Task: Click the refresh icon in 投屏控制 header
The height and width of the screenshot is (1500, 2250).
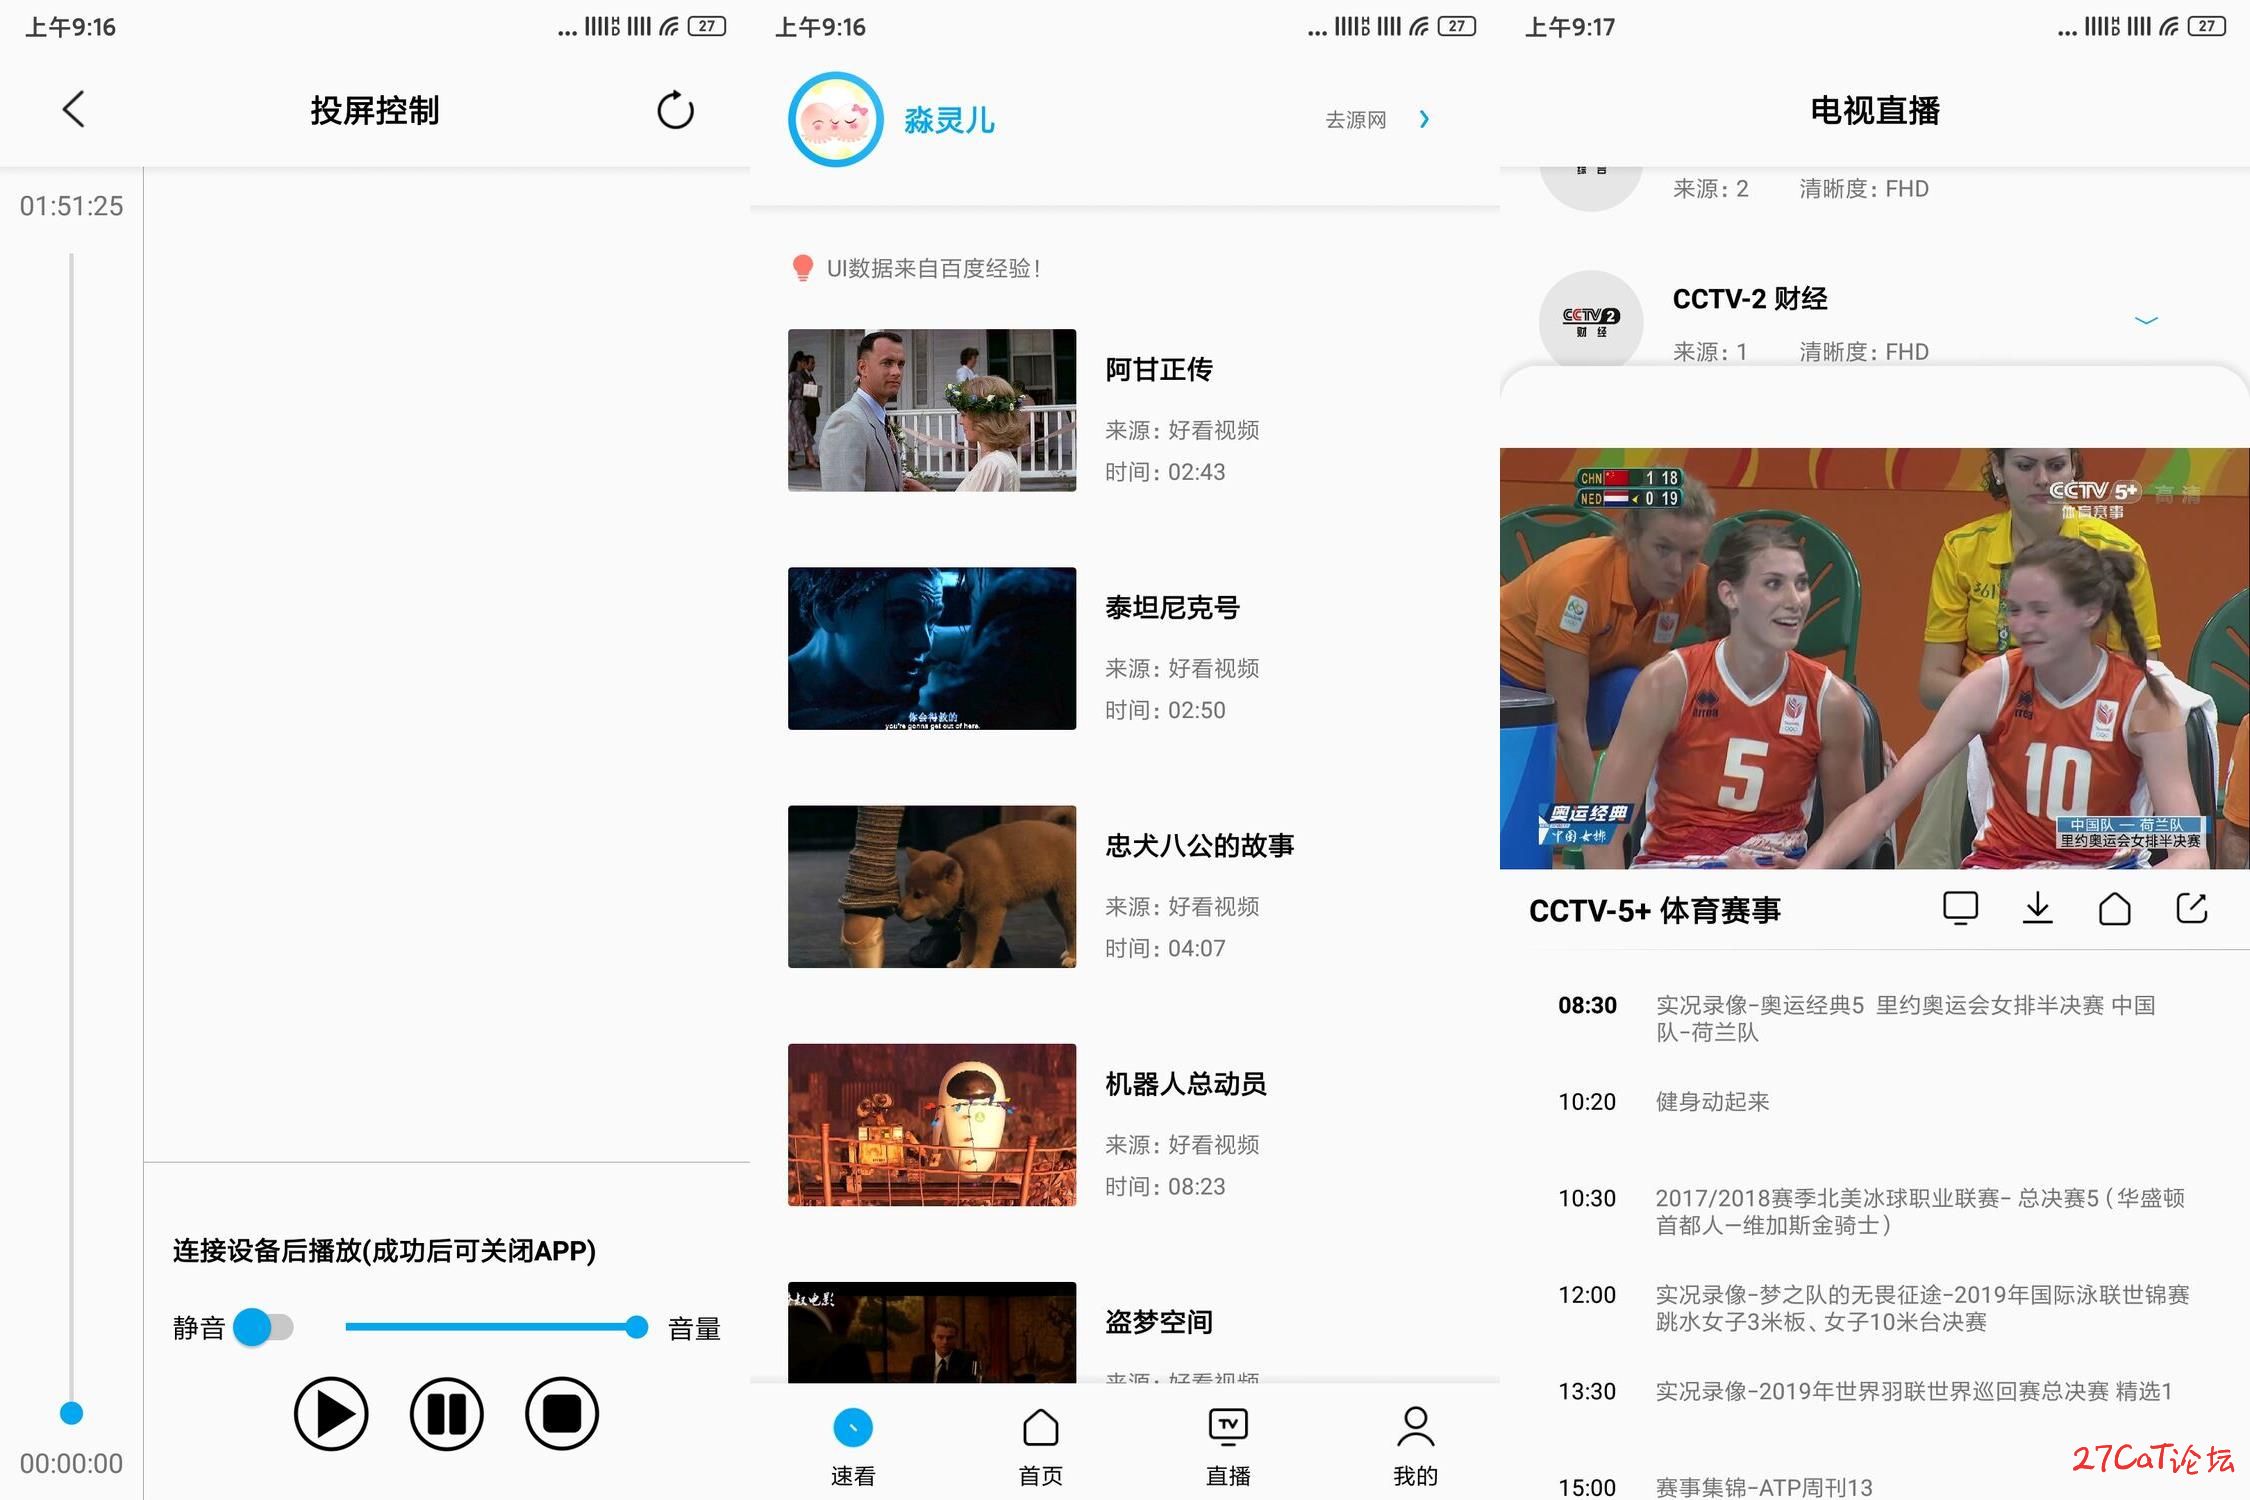Action: 675,110
